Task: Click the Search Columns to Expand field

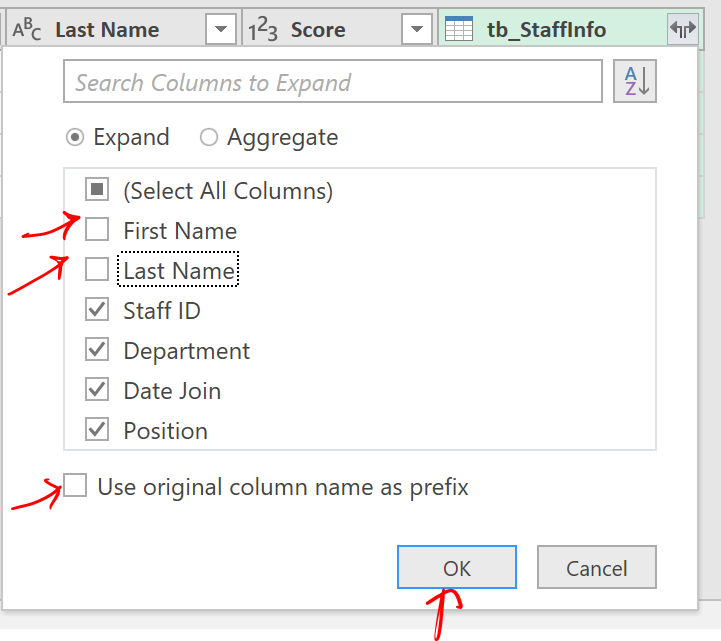Action: pos(332,82)
